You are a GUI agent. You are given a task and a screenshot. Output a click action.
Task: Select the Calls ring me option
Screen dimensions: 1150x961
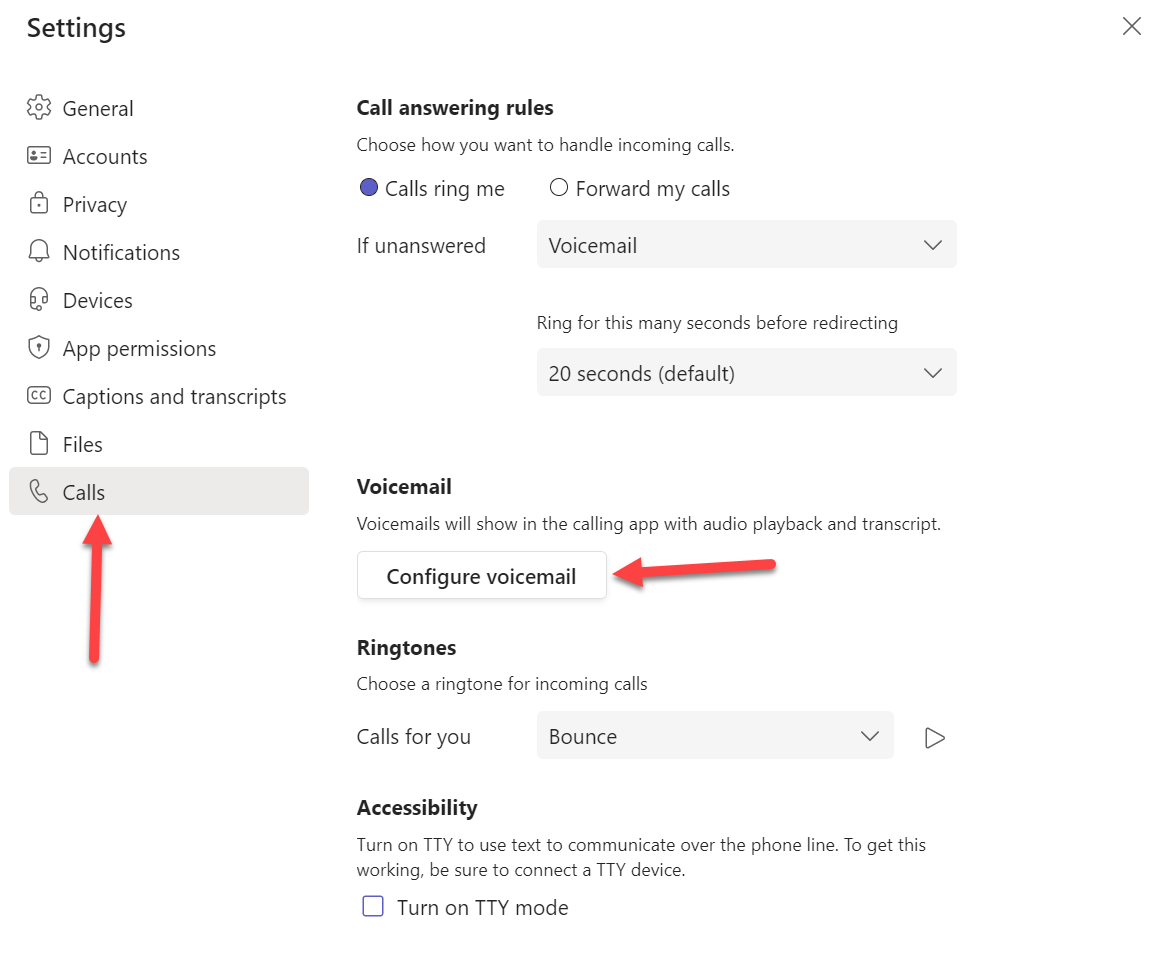point(369,188)
